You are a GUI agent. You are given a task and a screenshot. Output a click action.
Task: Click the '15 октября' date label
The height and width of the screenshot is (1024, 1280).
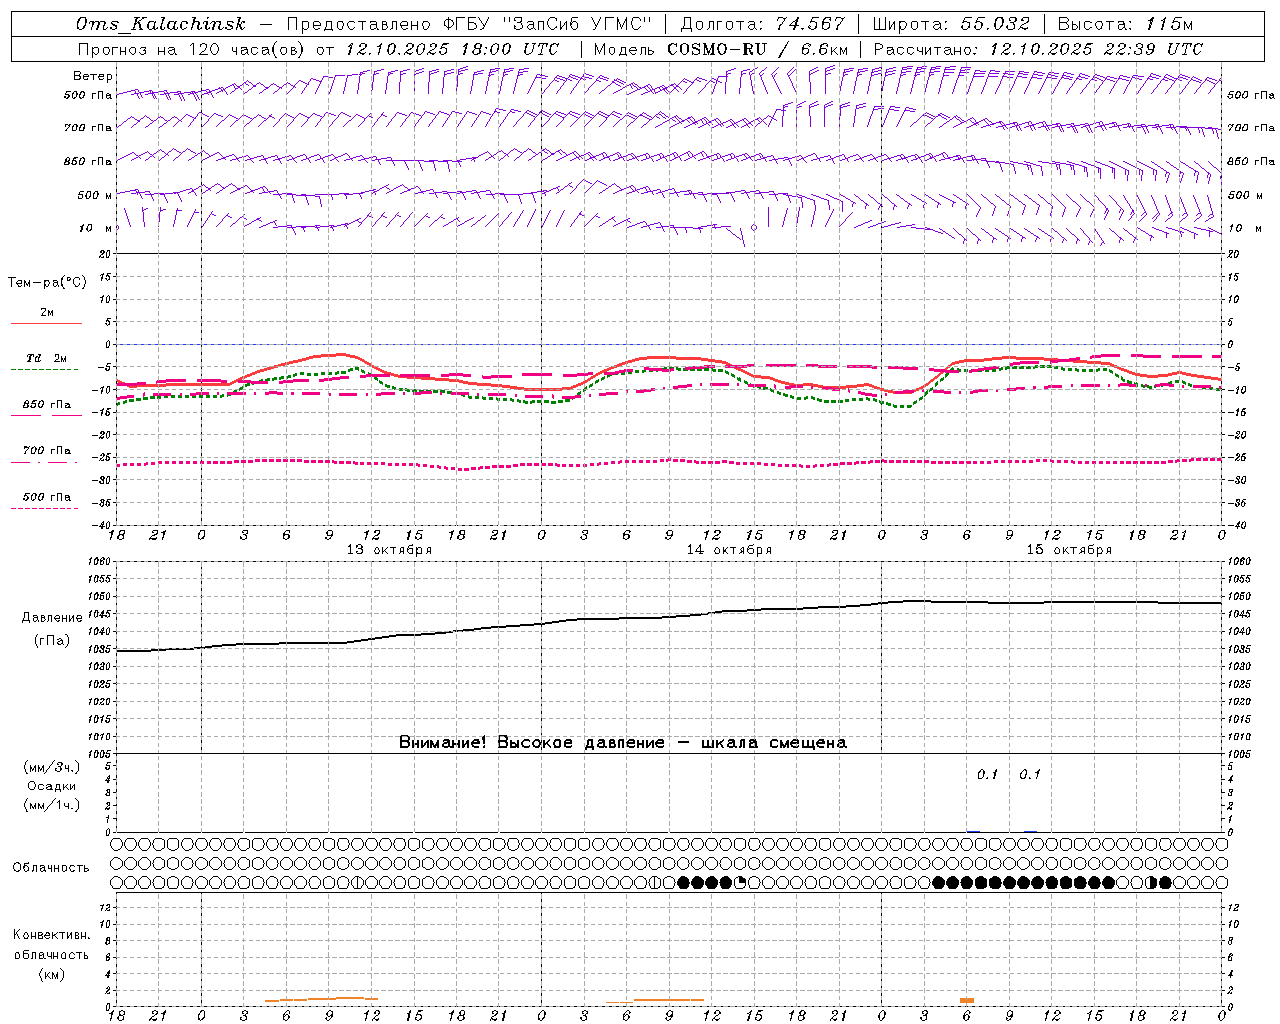pos(1069,549)
